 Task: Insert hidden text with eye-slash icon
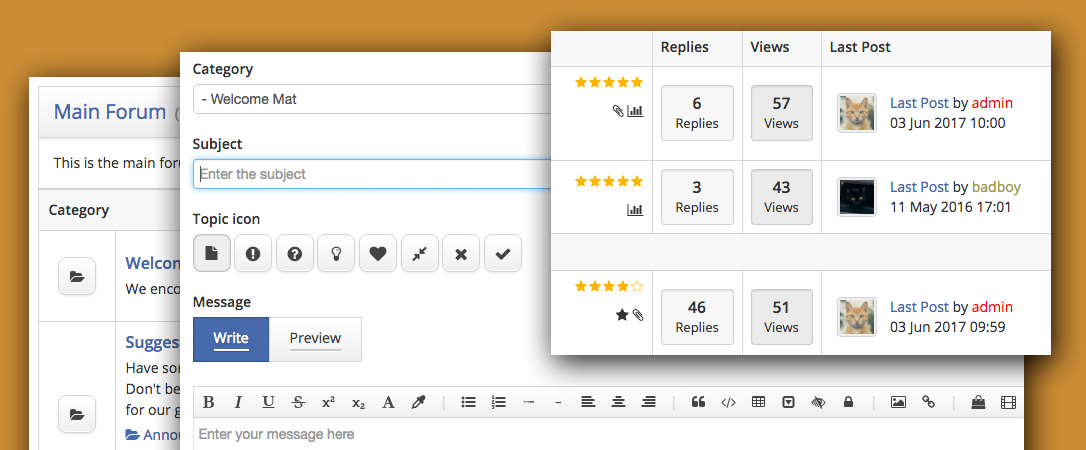tap(819, 402)
